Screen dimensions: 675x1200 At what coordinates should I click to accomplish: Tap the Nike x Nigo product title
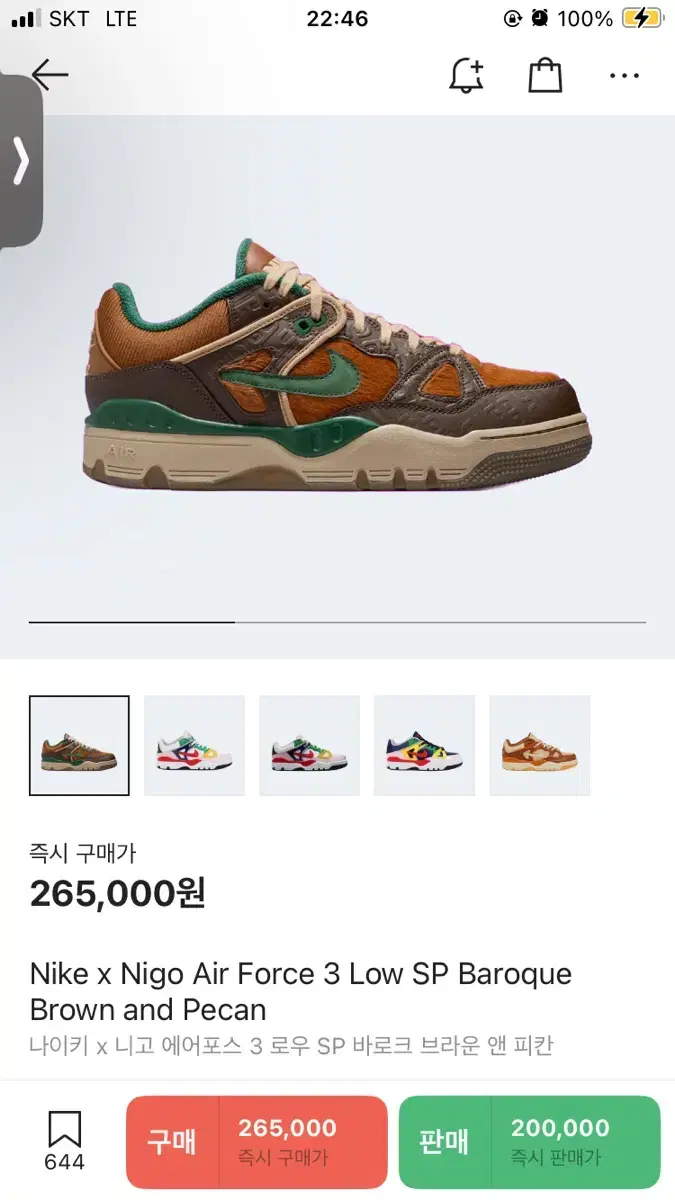coord(300,991)
